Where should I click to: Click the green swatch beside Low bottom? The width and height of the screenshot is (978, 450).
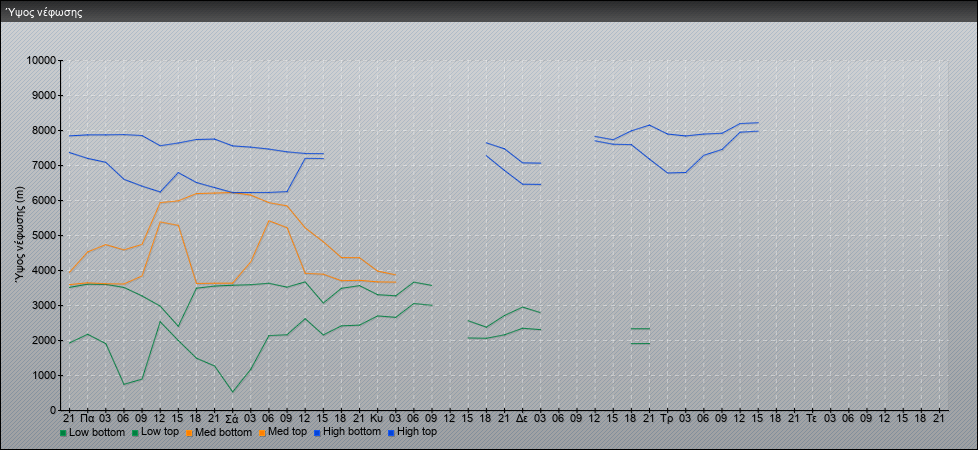pyautogui.click(x=63, y=433)
